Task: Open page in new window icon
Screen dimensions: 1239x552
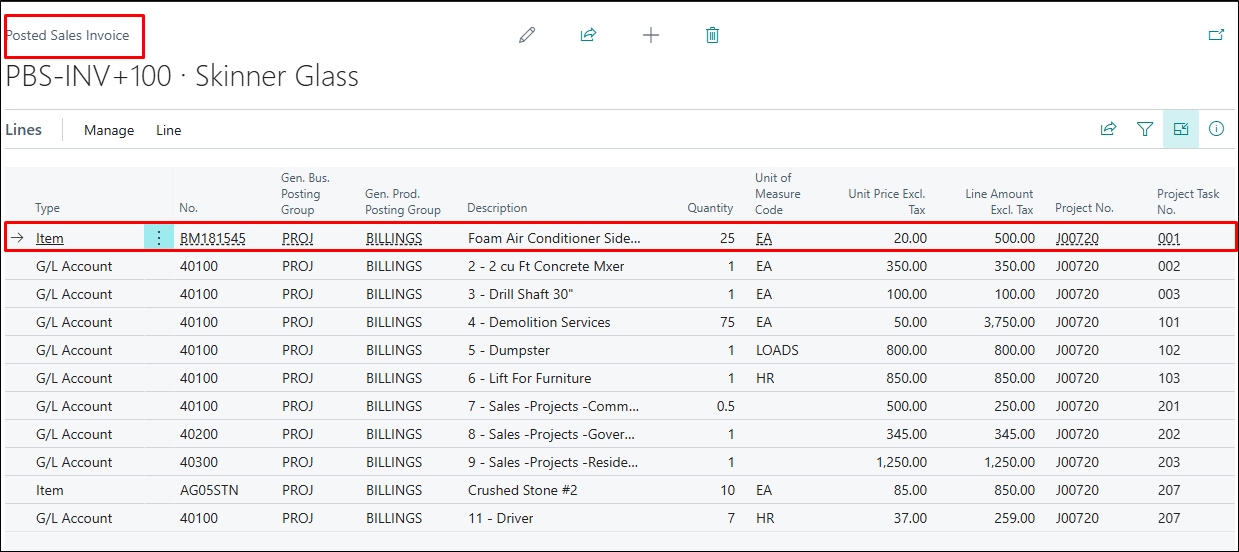Action: tap(1216, 35)
